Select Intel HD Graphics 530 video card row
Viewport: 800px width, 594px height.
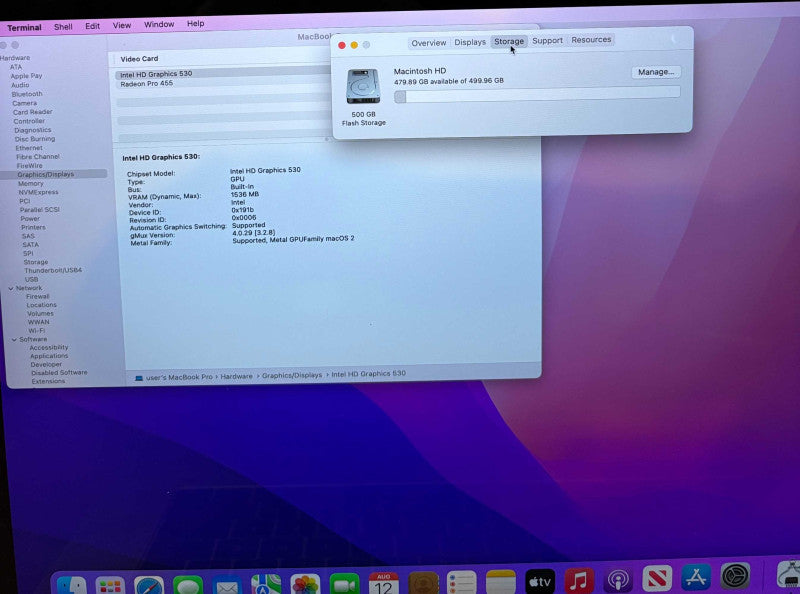(x=222, y=74)
